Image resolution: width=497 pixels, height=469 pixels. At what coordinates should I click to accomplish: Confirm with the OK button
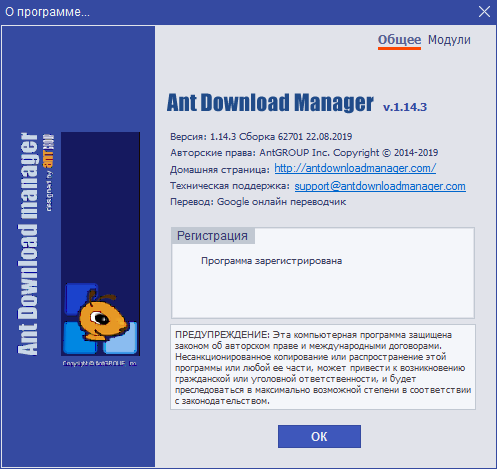(x=319, y=436)
